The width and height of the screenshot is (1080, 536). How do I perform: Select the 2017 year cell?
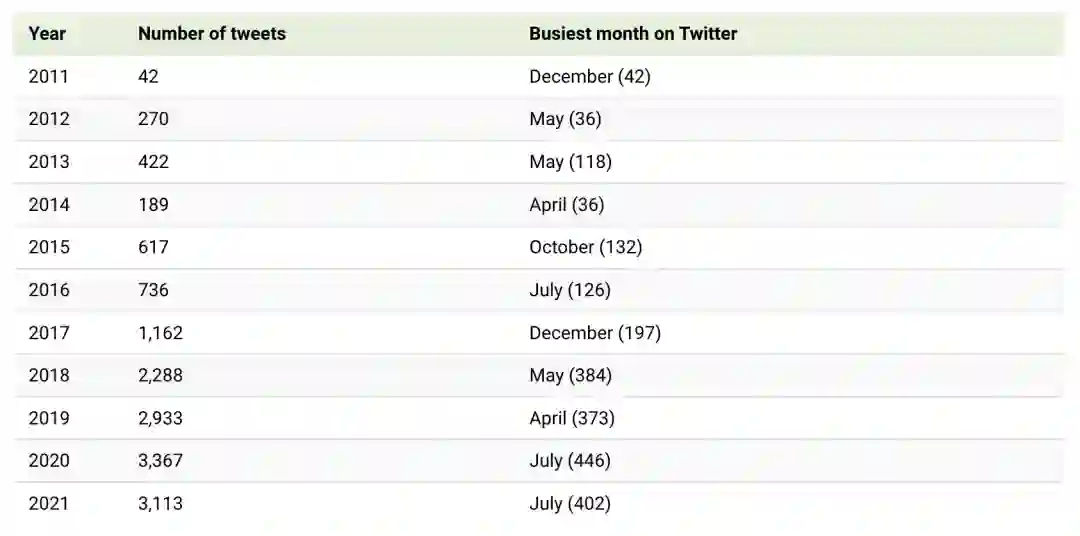click(x=49, y=333)
